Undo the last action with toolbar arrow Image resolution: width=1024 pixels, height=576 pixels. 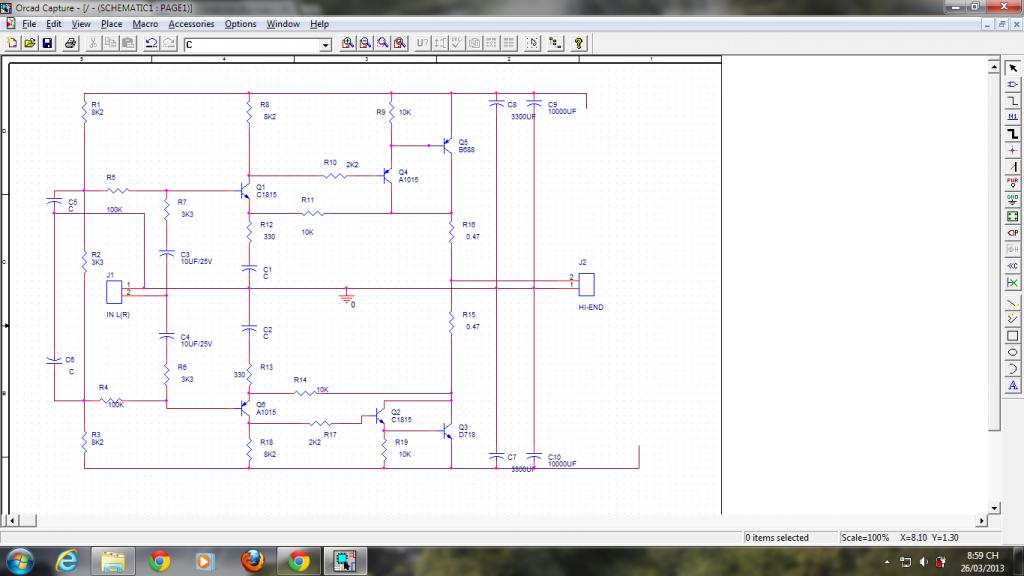[x=151, y=43]
